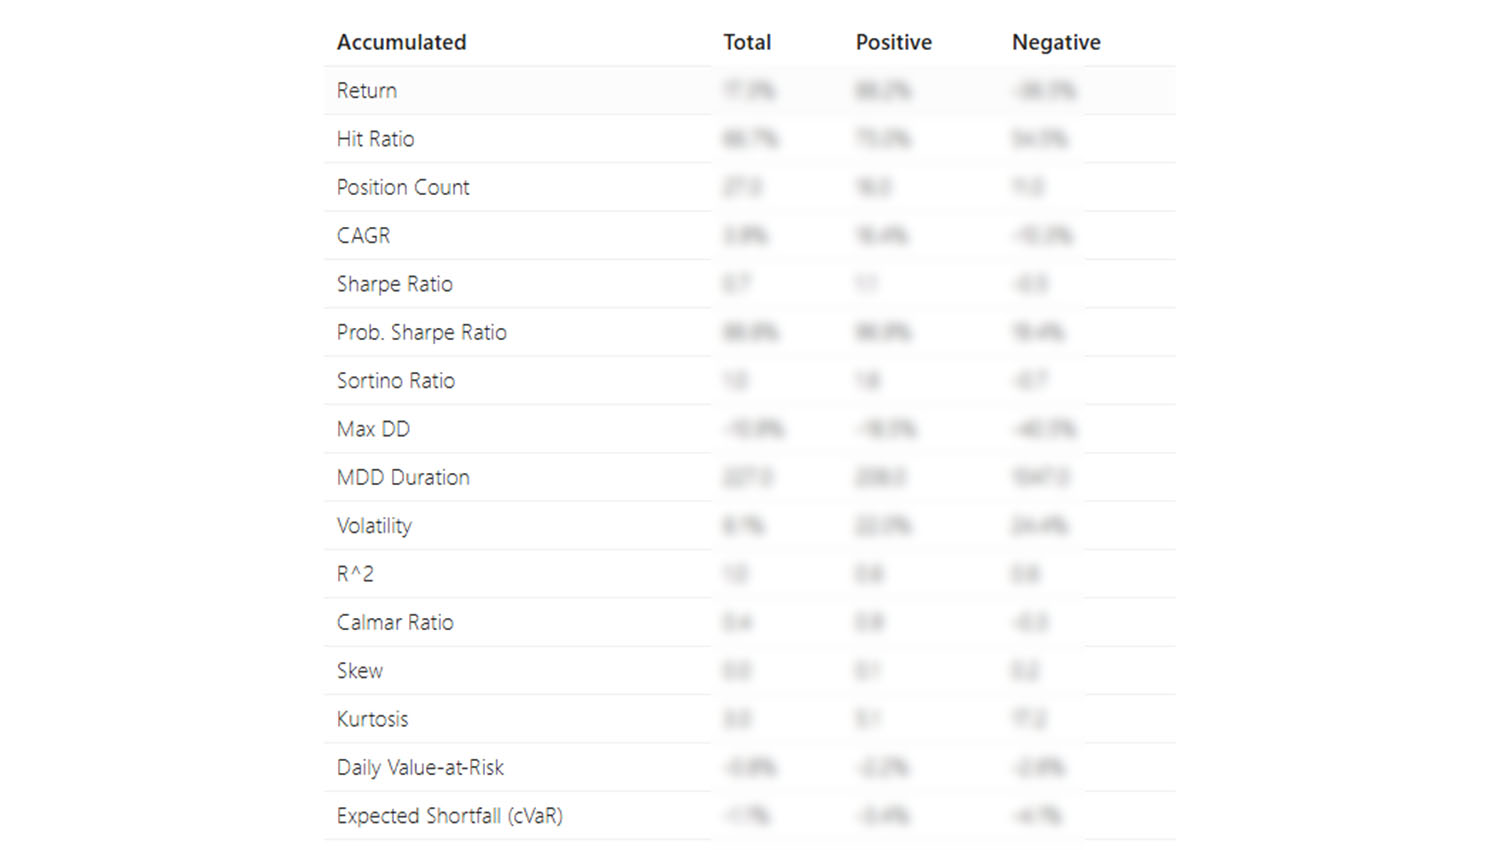Select the Total column header
This screenshot has width=1500, height=850.
[x=747, y=42]
